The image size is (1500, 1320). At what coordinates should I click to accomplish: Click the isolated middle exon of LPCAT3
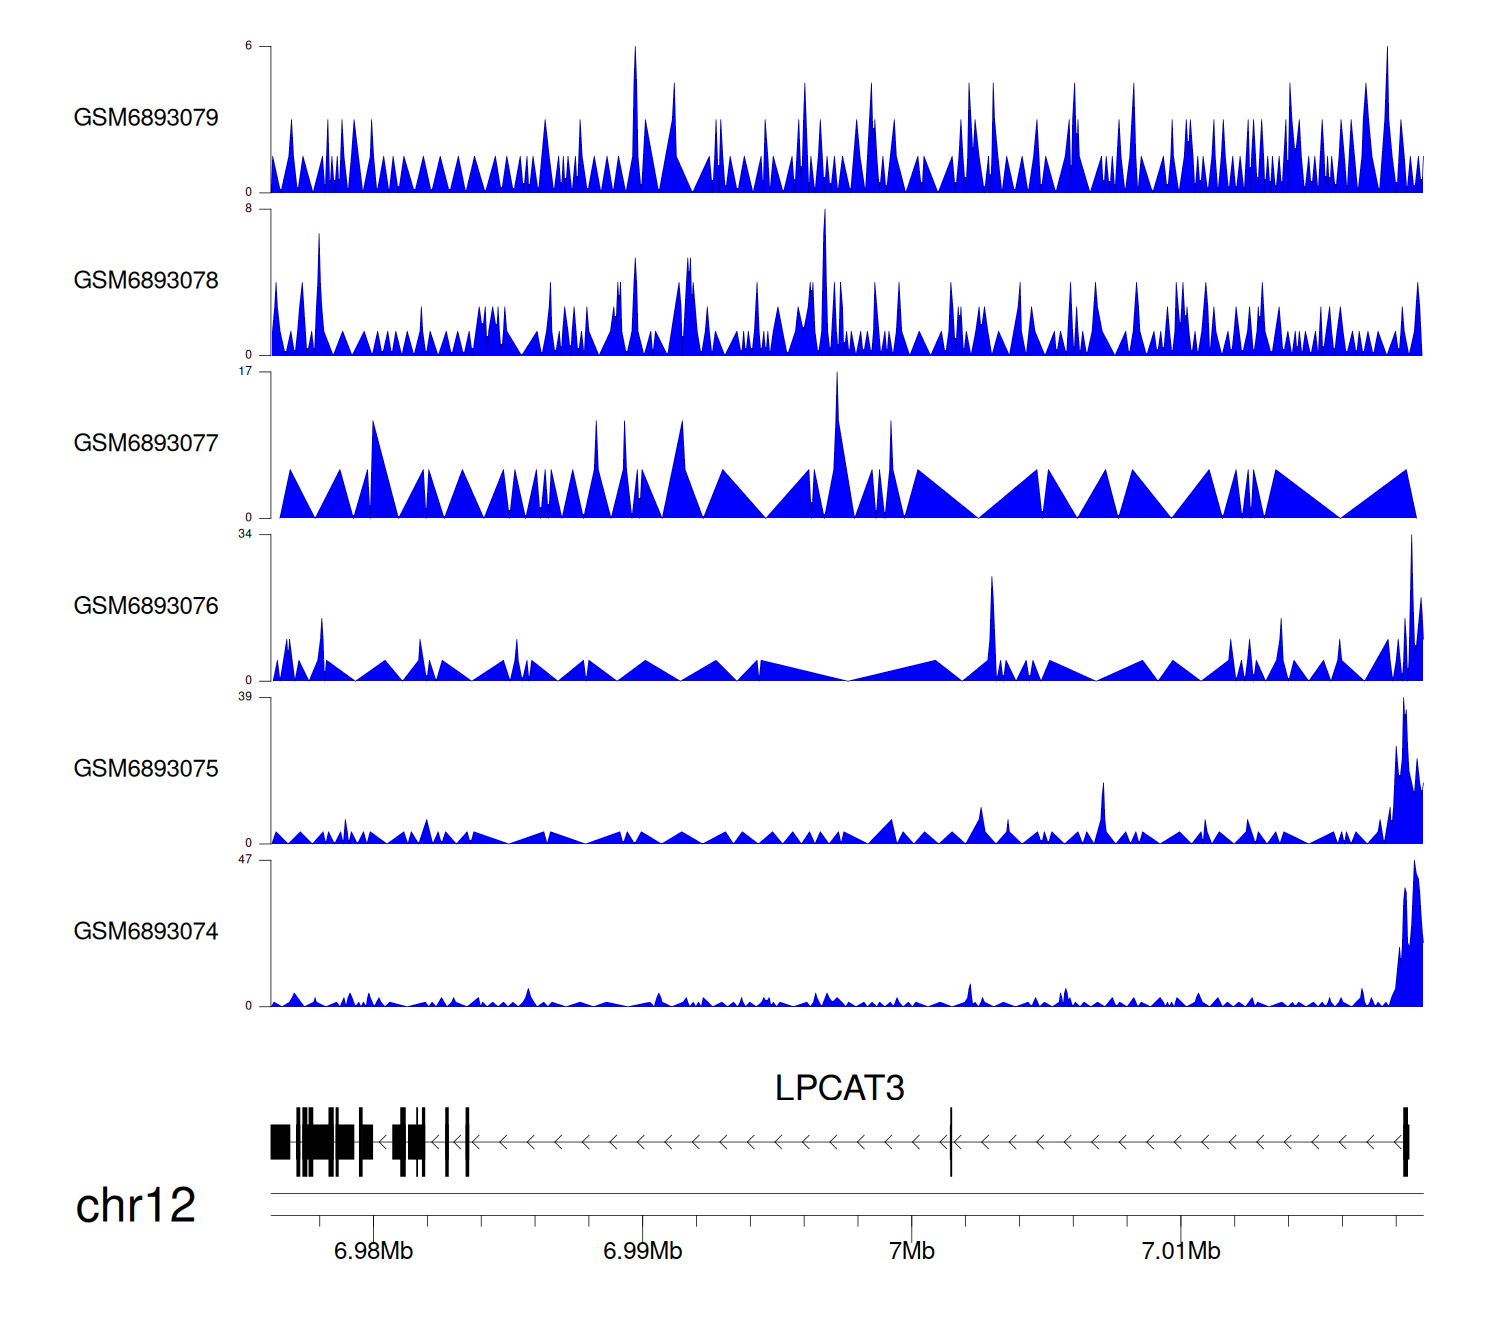pos(951,1142)
